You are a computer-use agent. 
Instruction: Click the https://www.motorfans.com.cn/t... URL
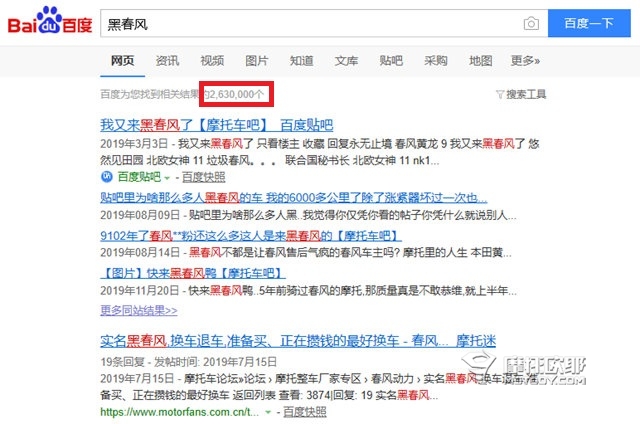point(180,412)
